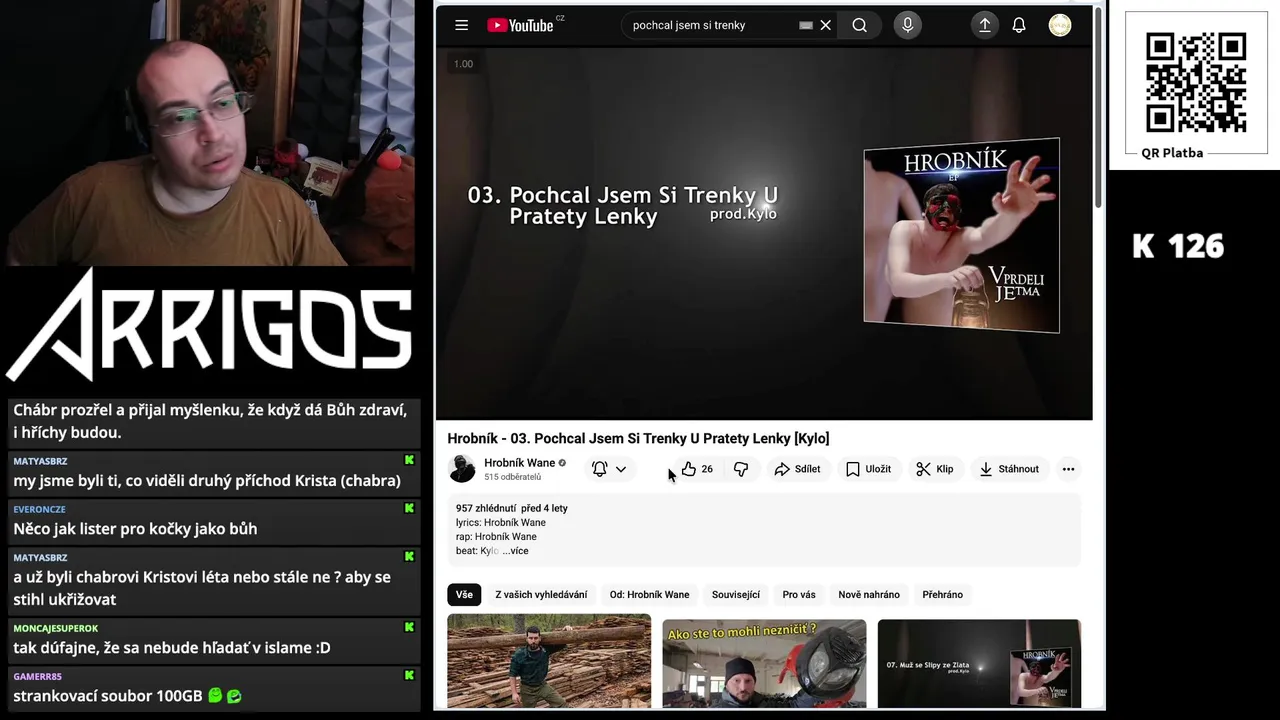Select the Vše filter chip

[x=464, y=595]
